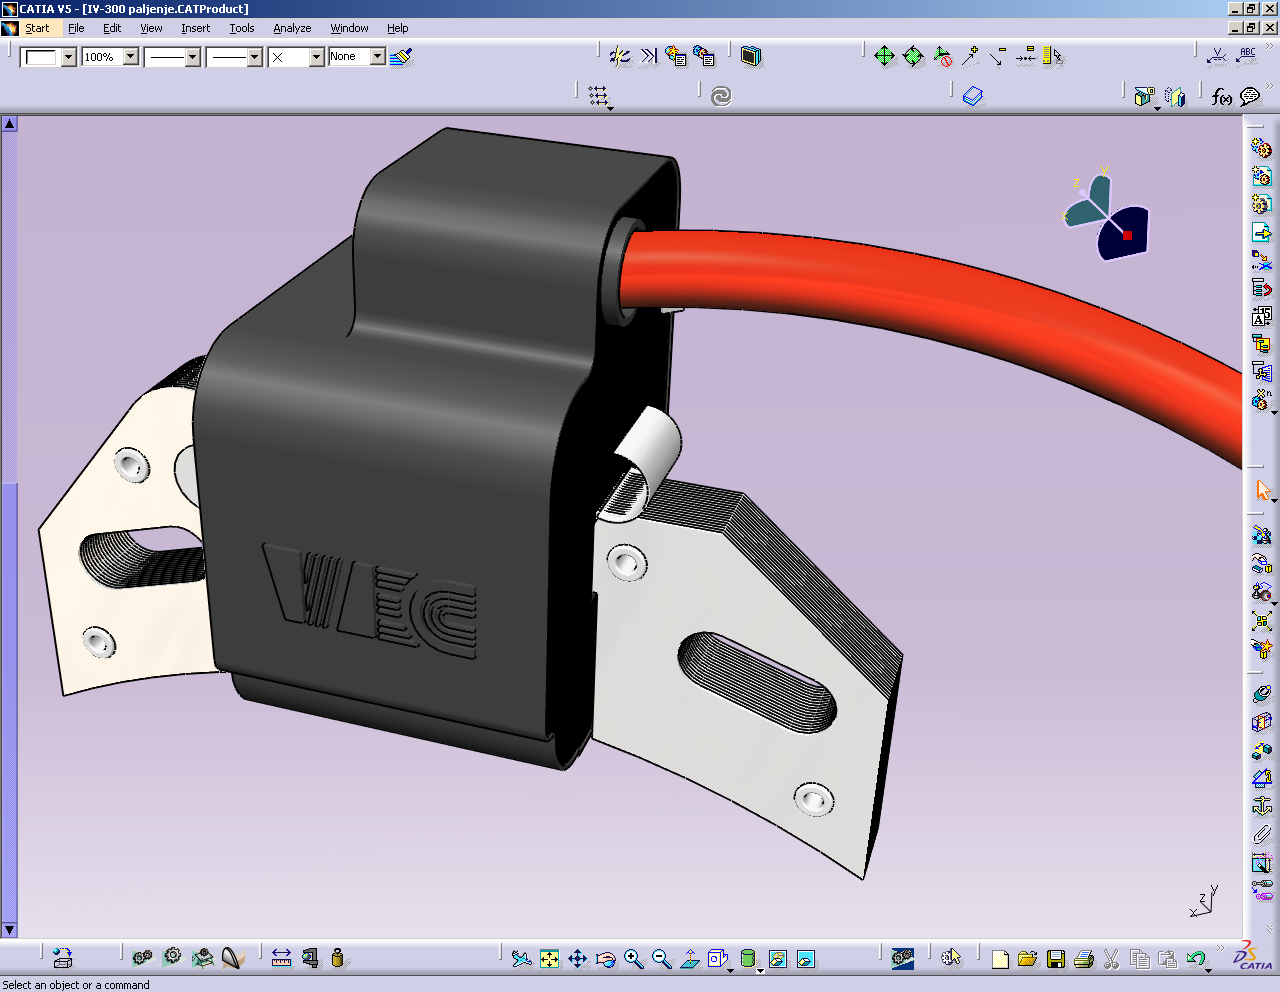Image resolution: width=1280 pixels, height=992 pixels.
Task: Click the Copy icon
Action: click(x=1139, y=959)
